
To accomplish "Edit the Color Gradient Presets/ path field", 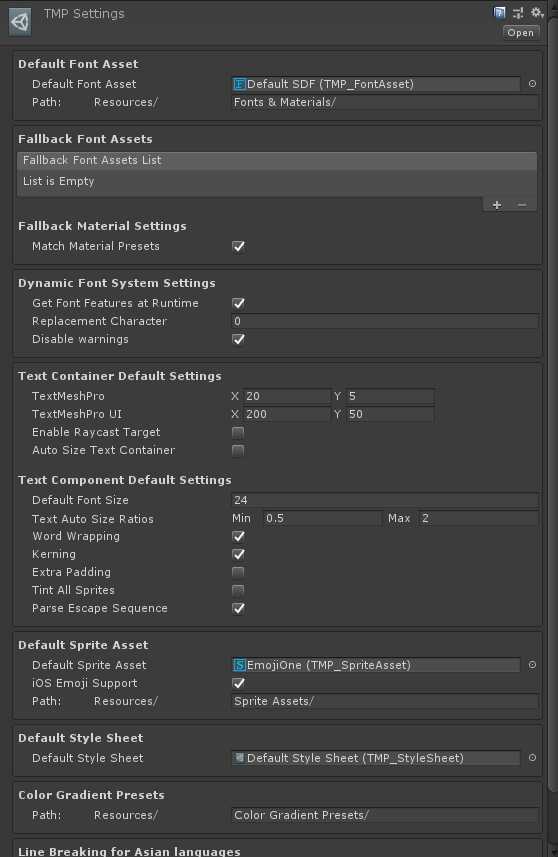I will point(385,815).
